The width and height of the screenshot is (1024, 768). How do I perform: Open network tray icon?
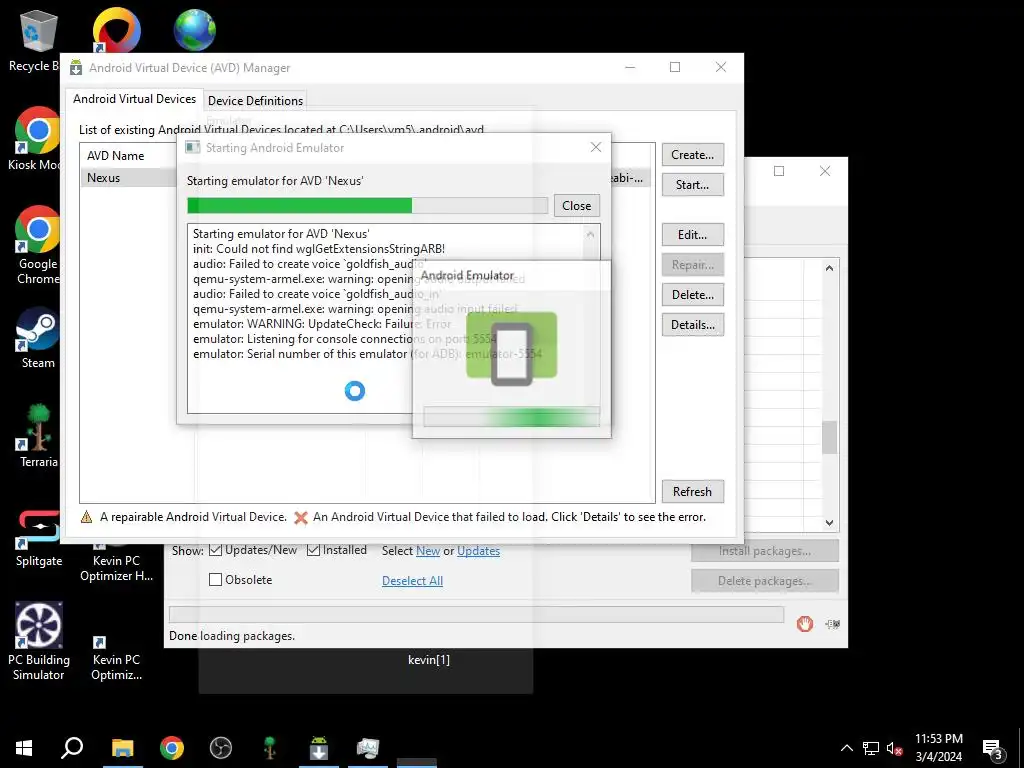click(871, 748)
